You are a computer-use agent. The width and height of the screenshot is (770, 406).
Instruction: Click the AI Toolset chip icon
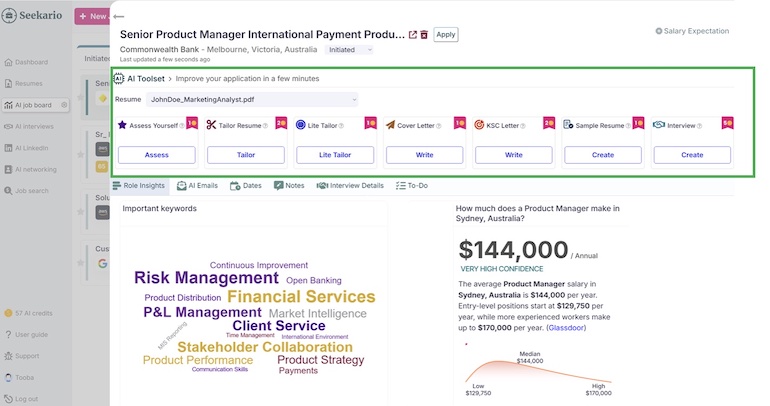pos(119,77)
